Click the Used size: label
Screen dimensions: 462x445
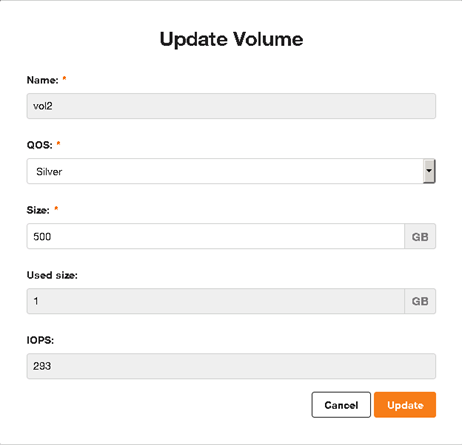coord(52,275)
